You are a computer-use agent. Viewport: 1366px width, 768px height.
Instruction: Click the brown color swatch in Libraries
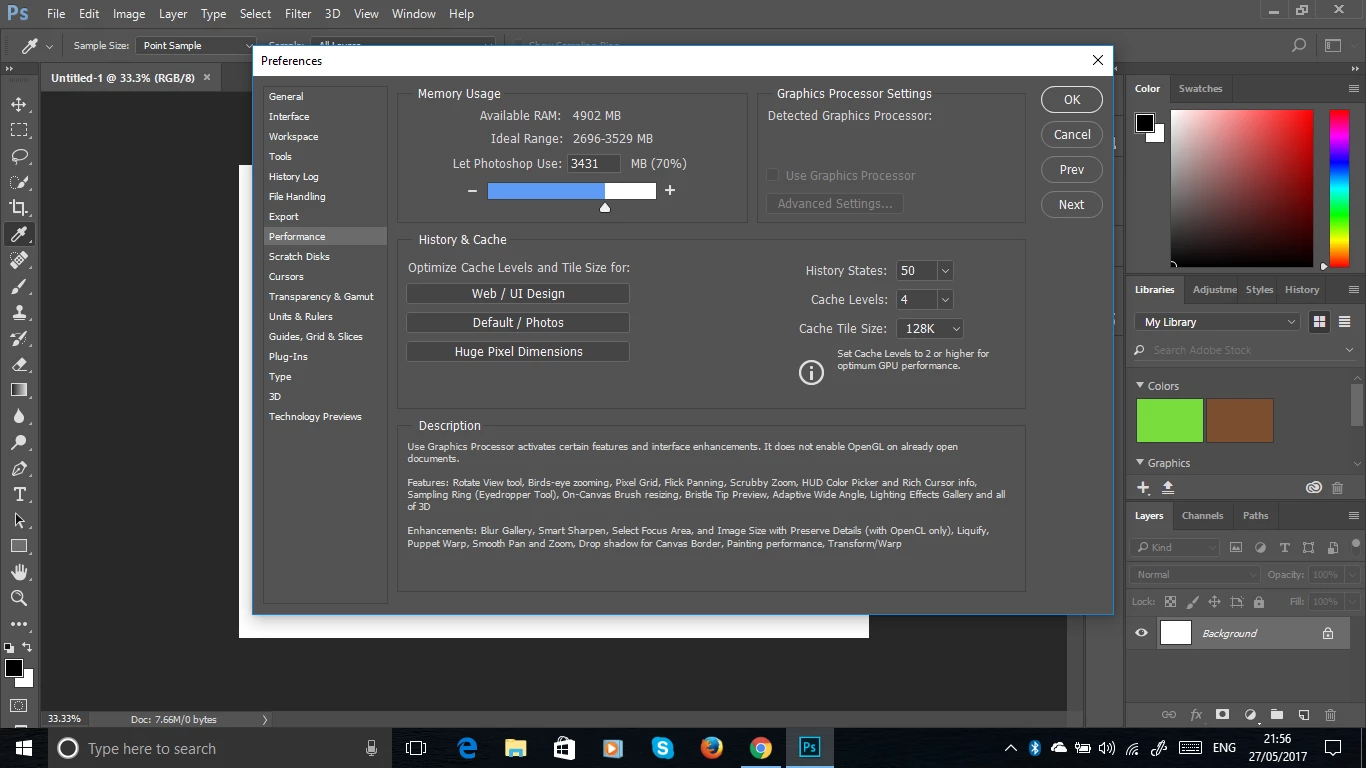coord(1240,420)
